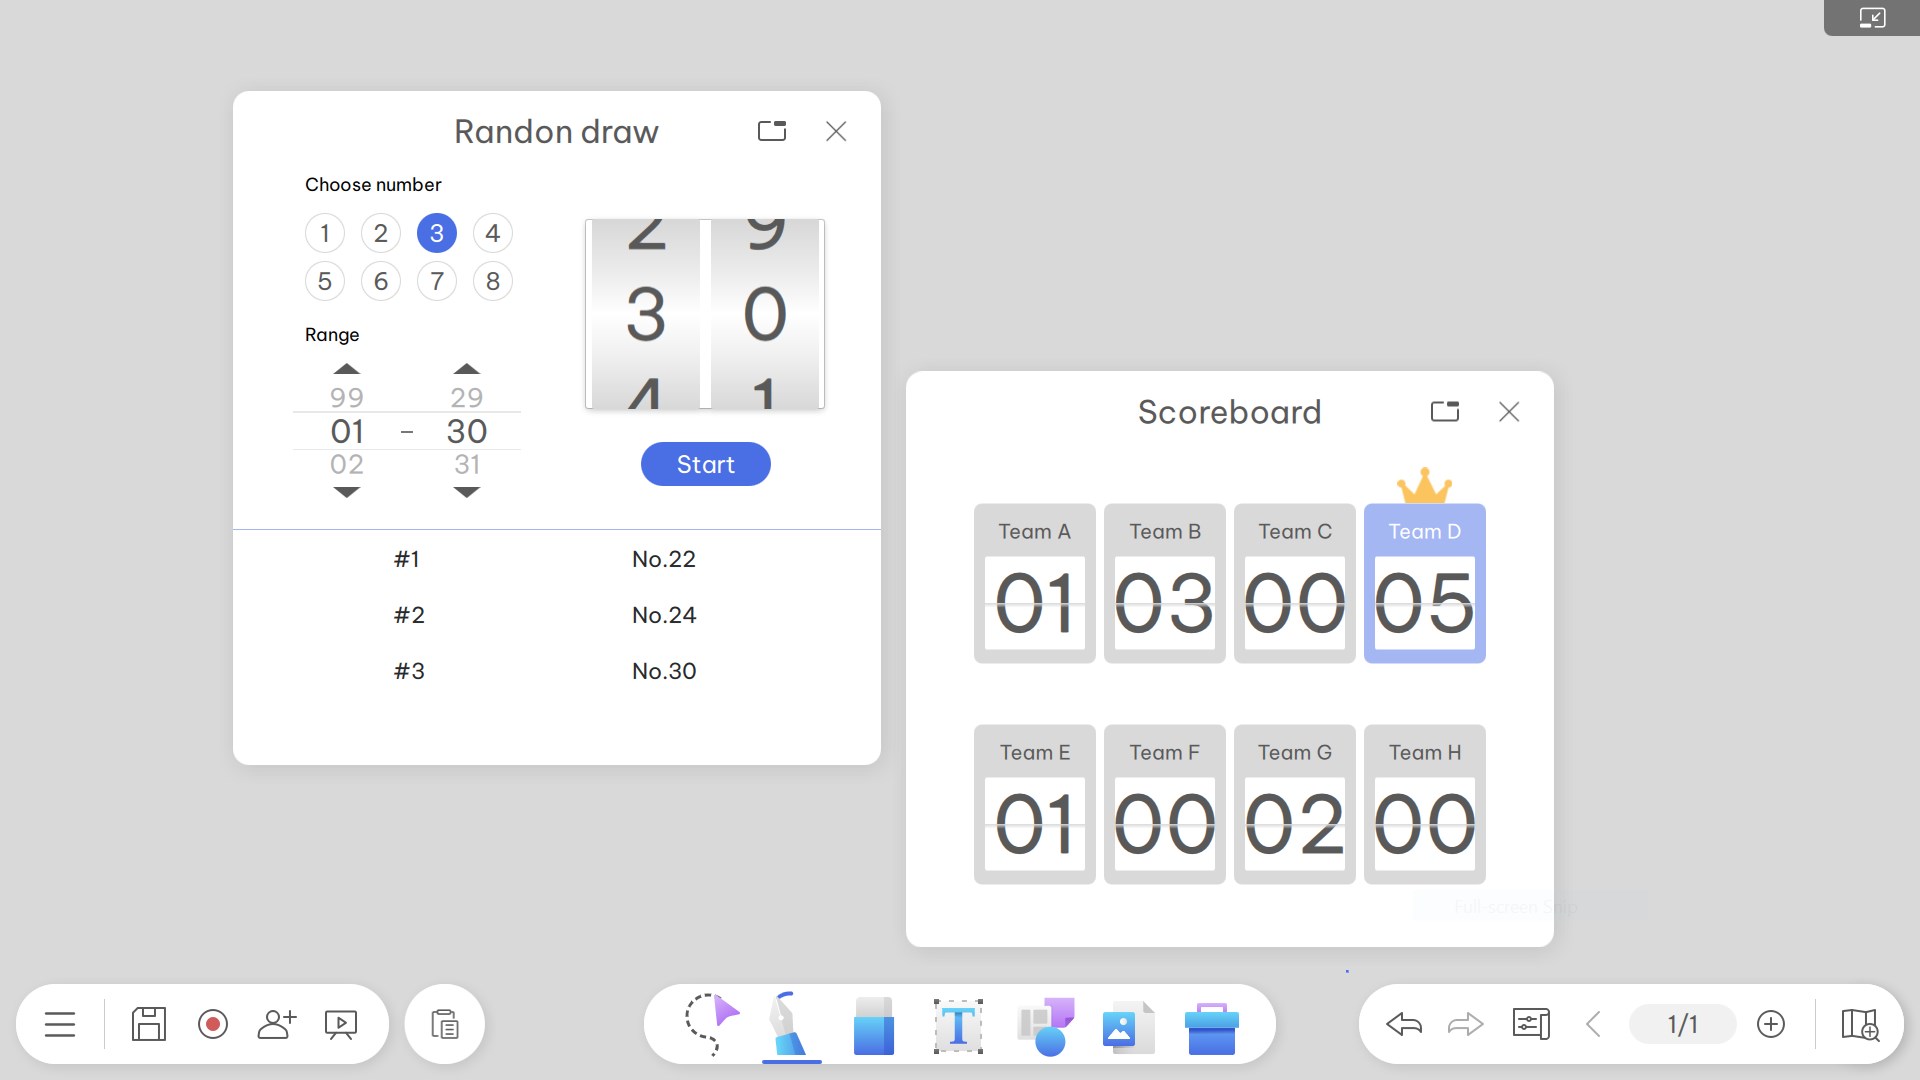Viewport: 1920px width, 1080px height.
Task: Start screen recording with record icon
Action: 213,1024
